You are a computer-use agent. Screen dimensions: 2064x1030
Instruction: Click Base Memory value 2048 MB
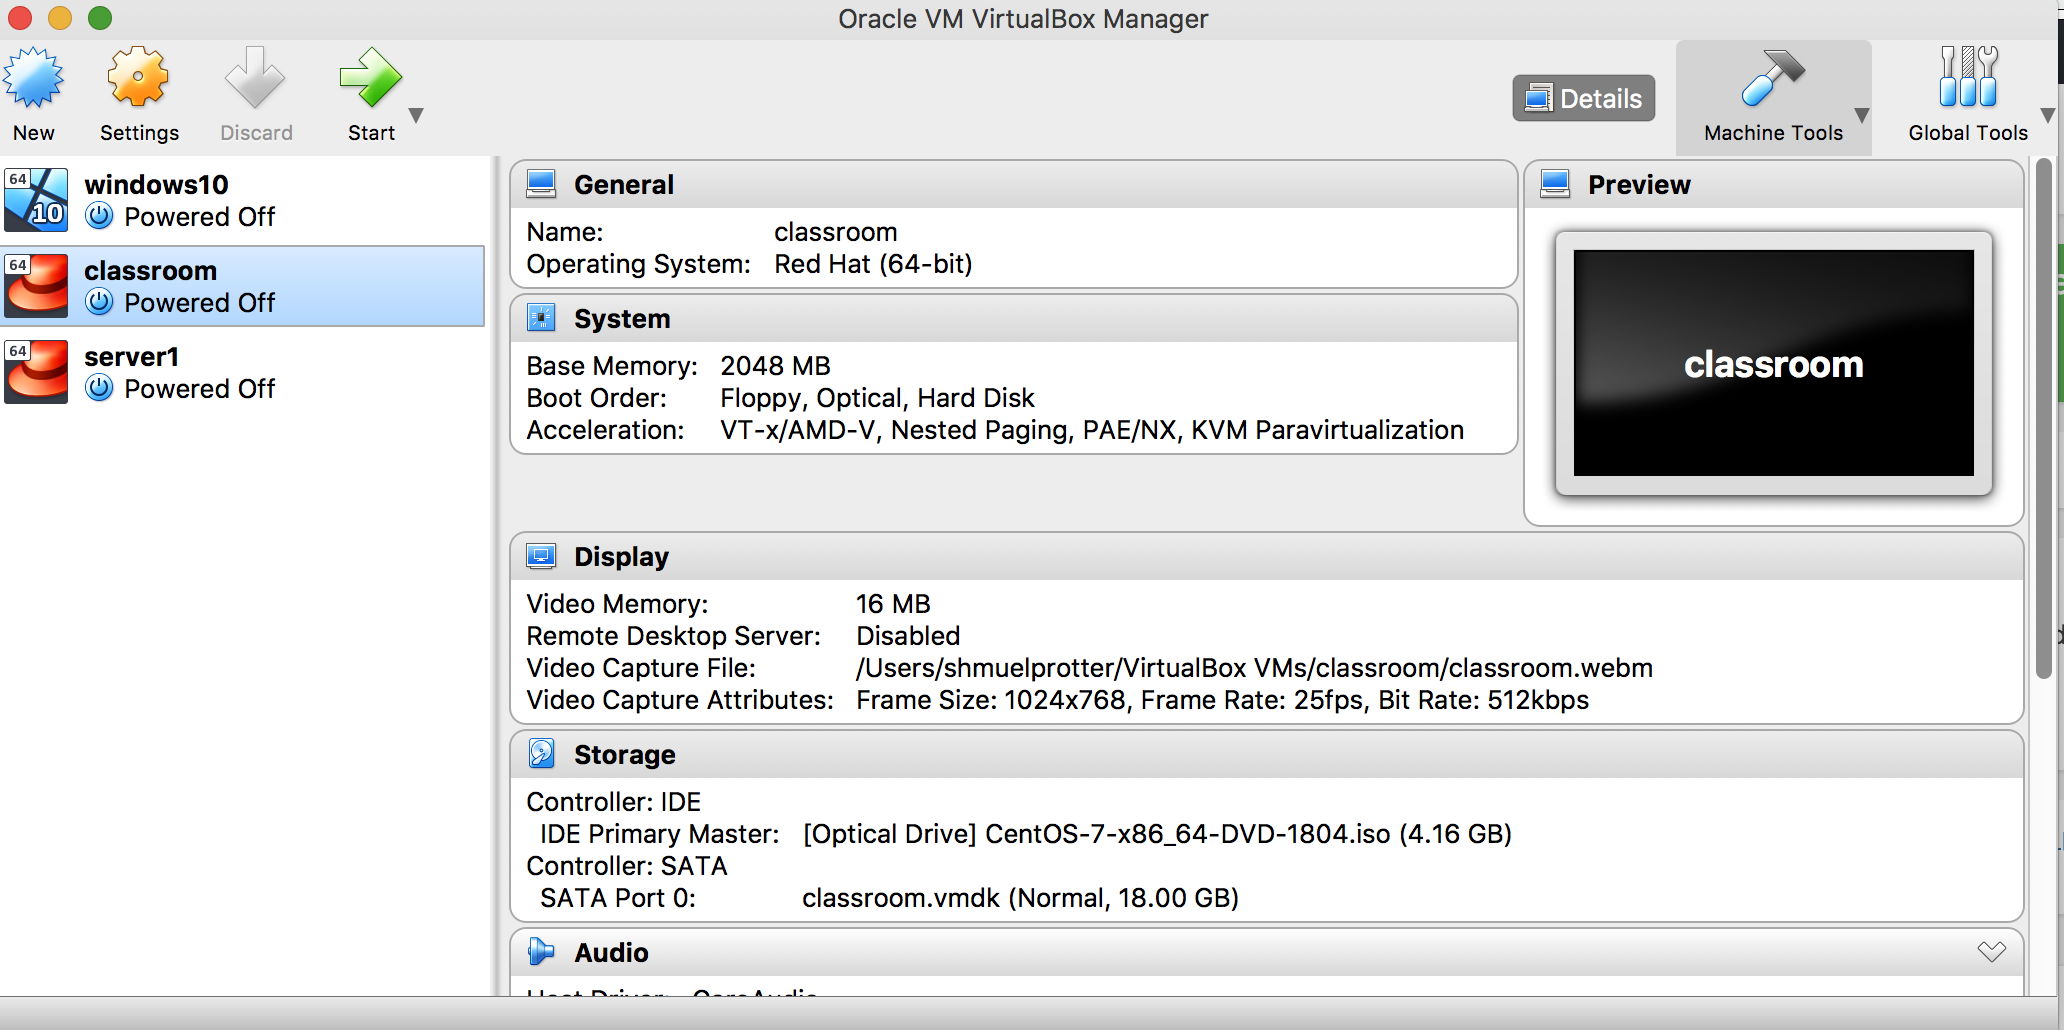[775, 366]
